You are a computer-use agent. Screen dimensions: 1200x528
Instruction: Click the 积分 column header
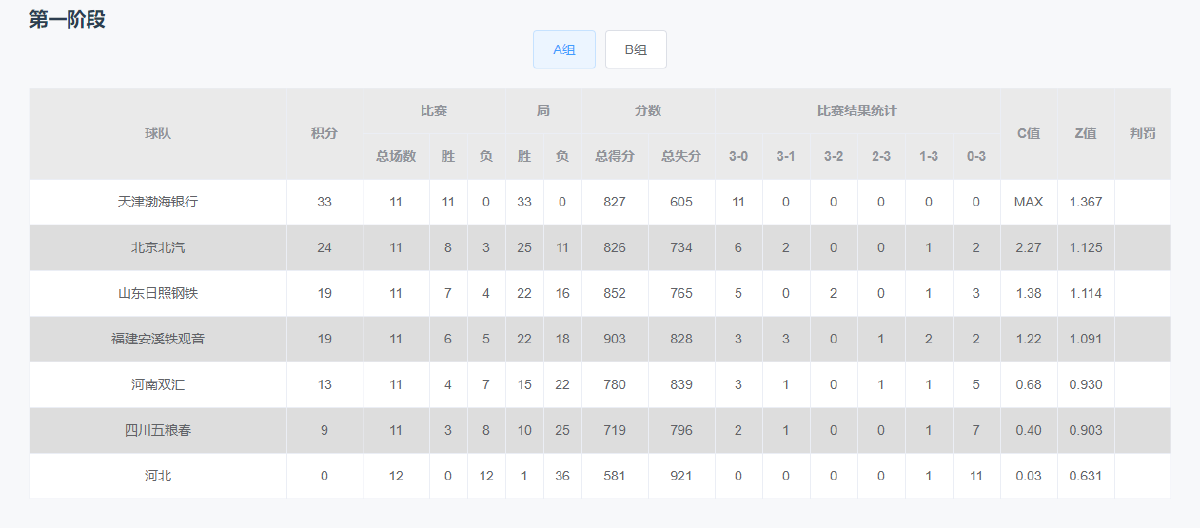pyautogui.click(x=324, y=134)
